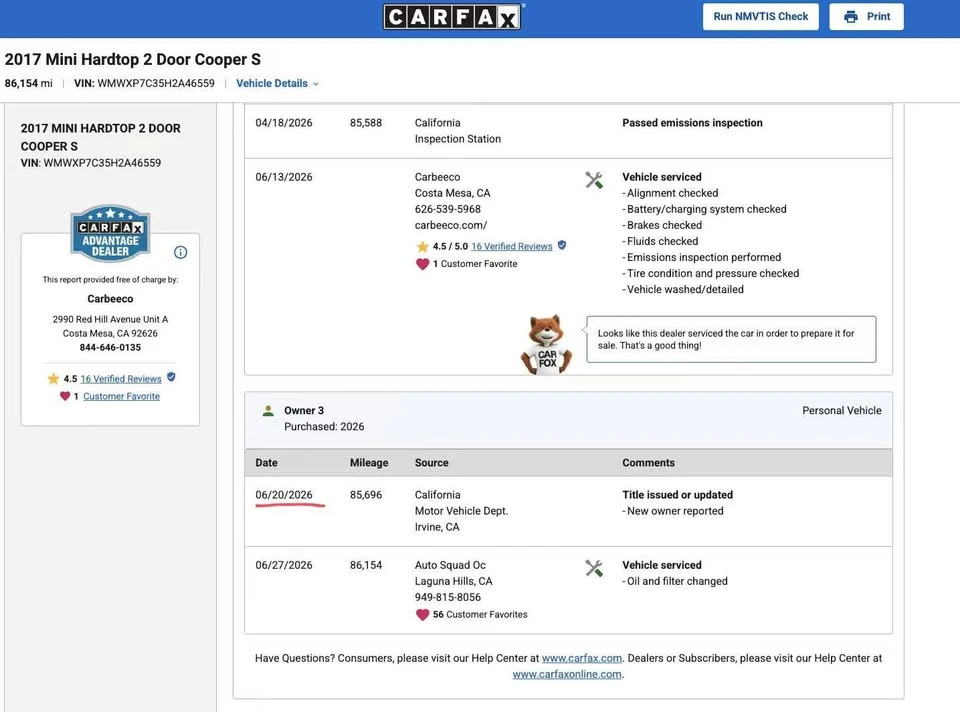The width and height of the screenshot is (960, 712).
Task: Click Auto Squad phone 949-815-8056
Action: [x=448, y=597]
